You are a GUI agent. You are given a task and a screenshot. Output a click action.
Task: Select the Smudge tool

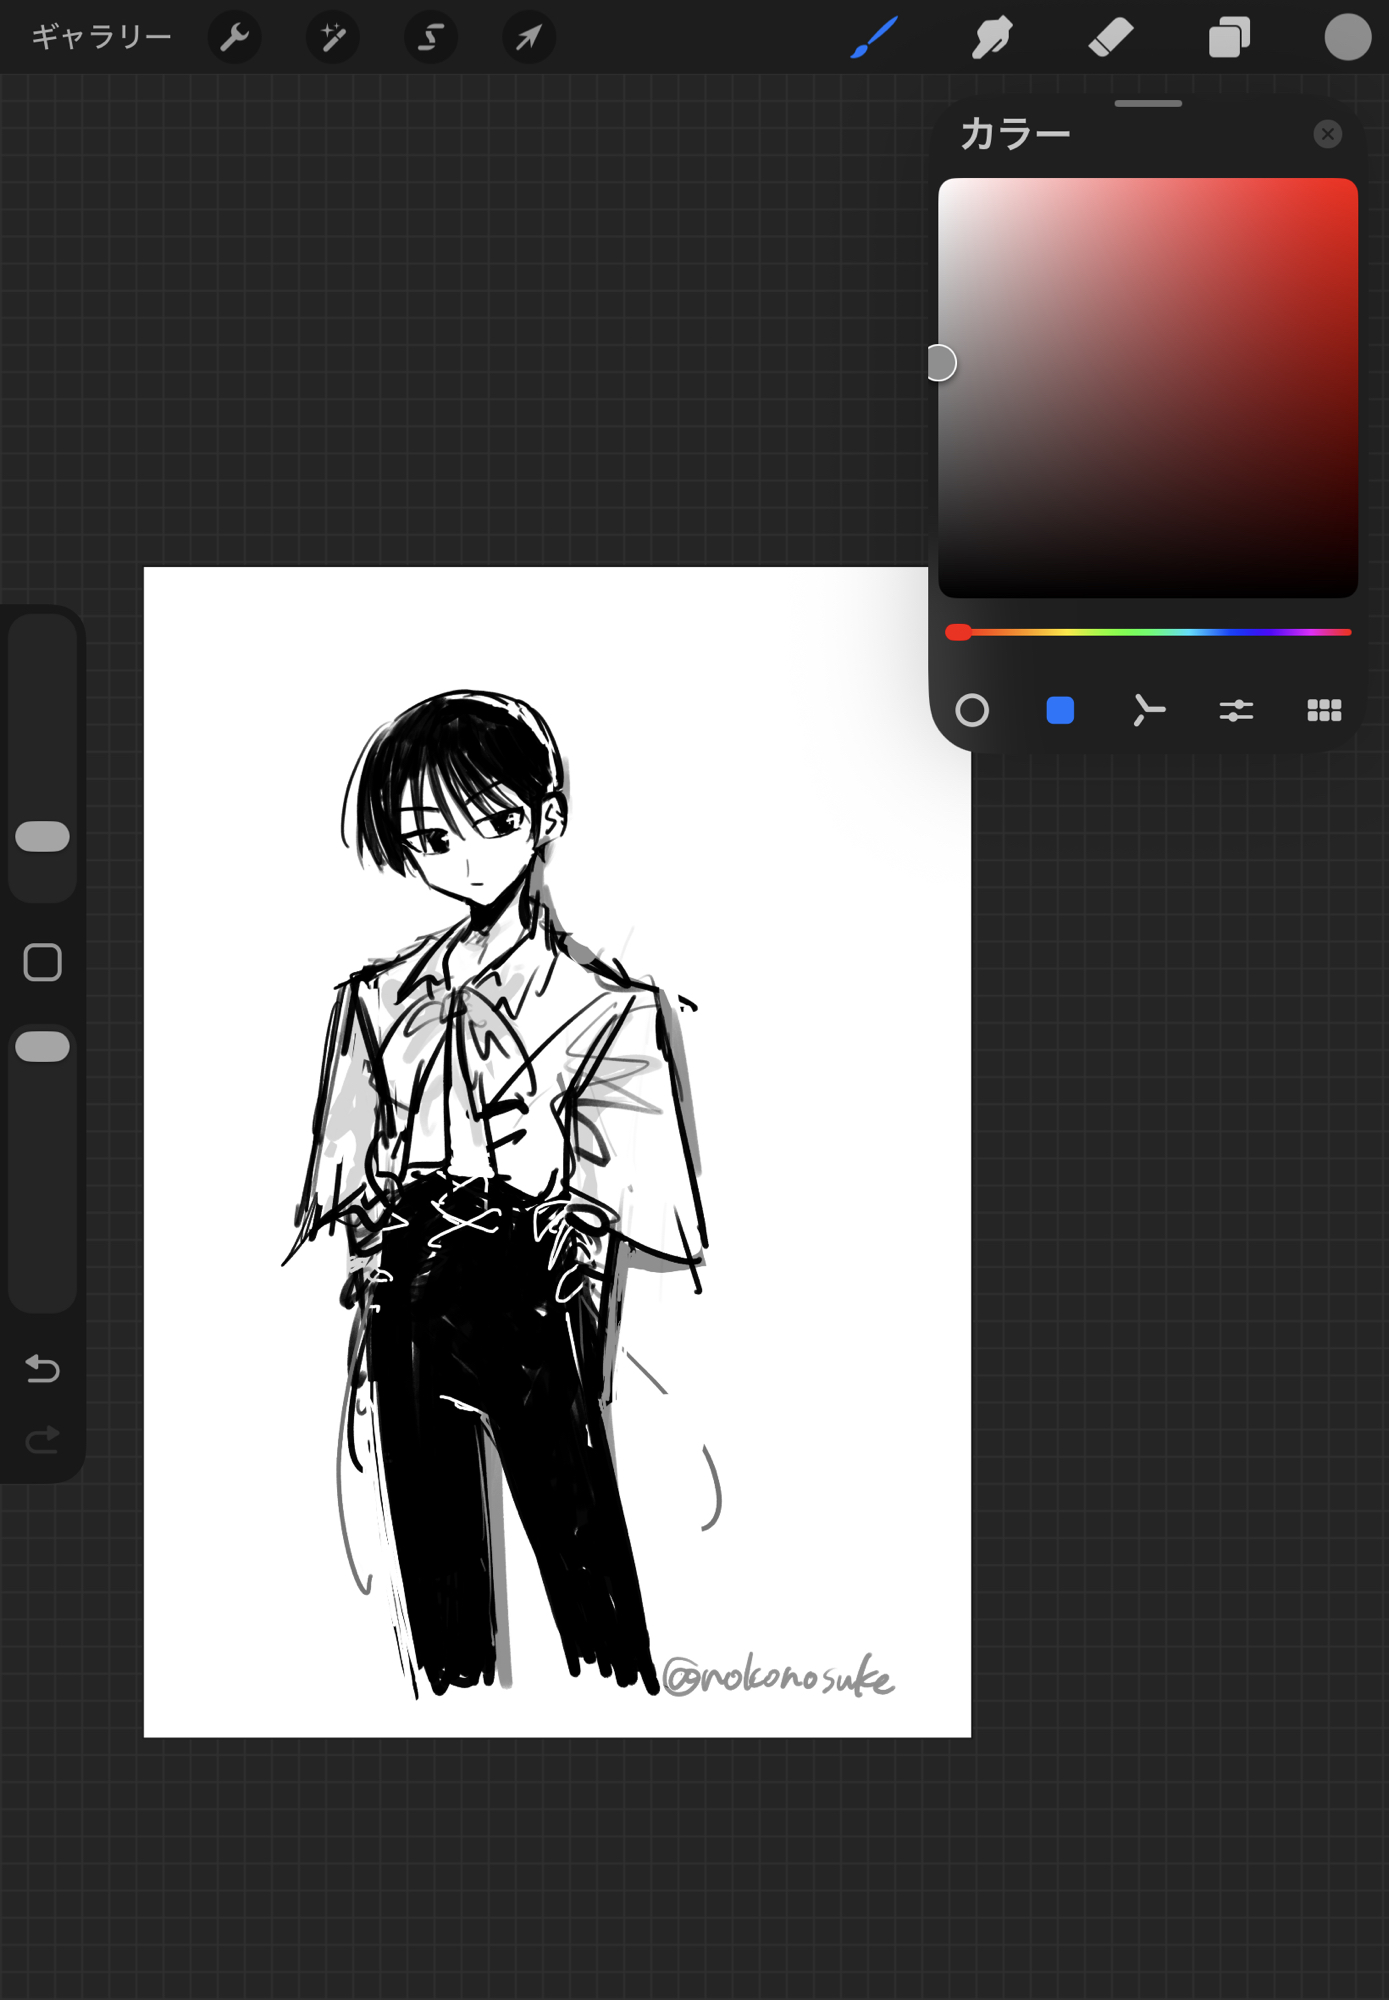991,38
